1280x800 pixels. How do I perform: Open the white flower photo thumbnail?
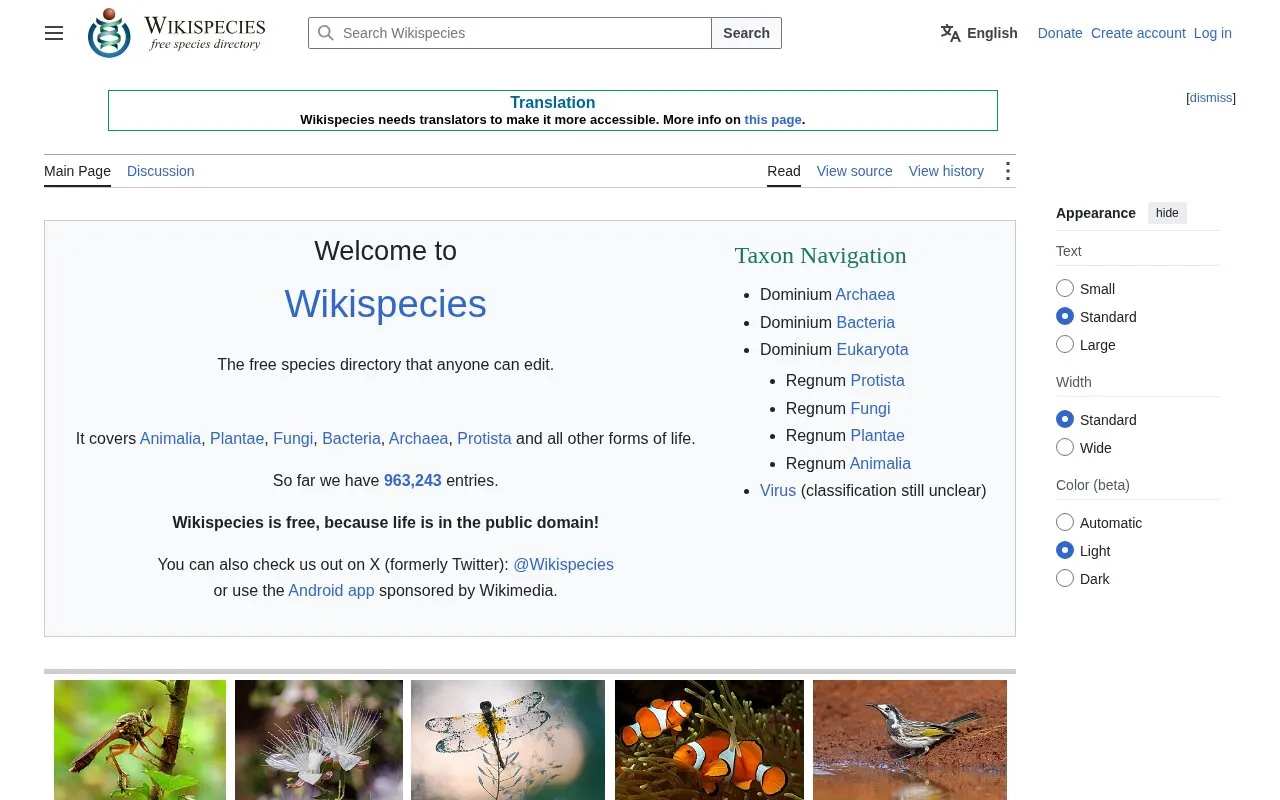319,740
